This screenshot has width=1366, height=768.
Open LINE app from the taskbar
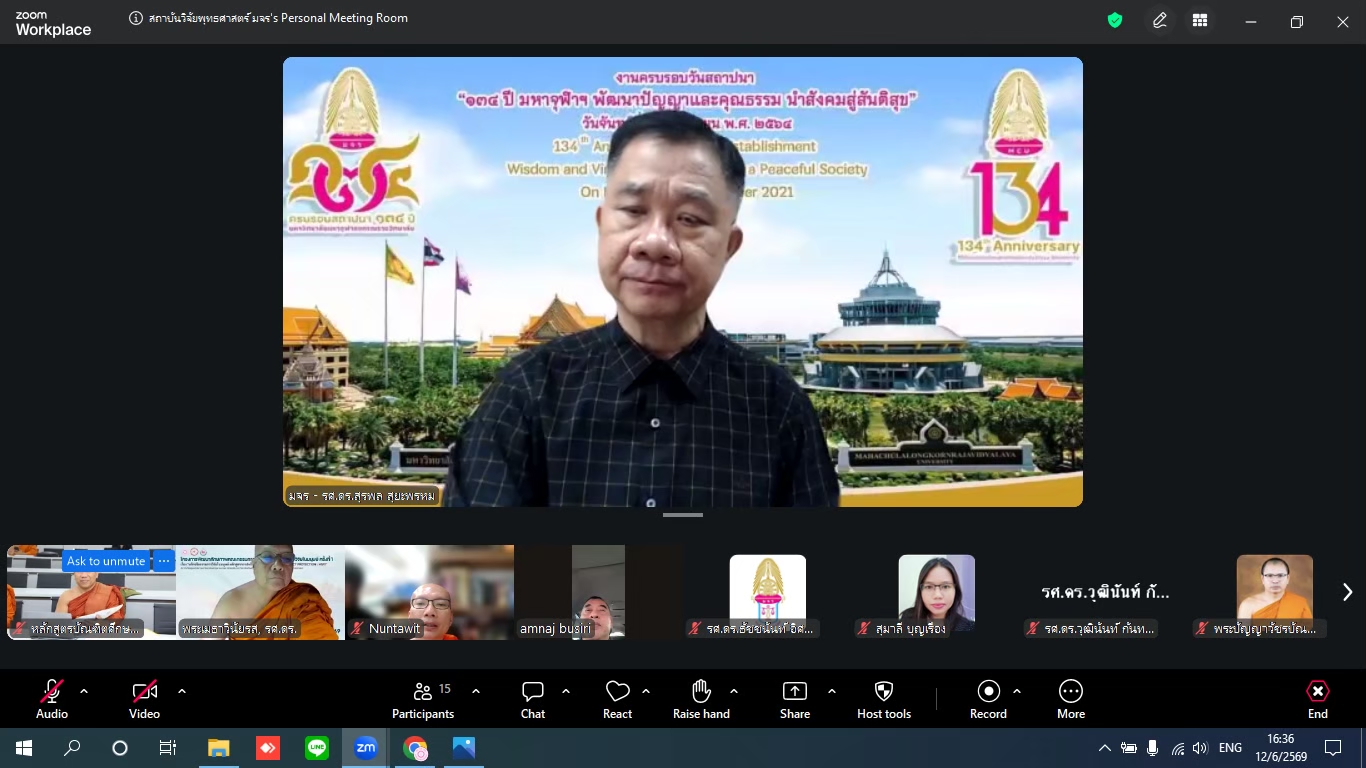coord(317,748)
